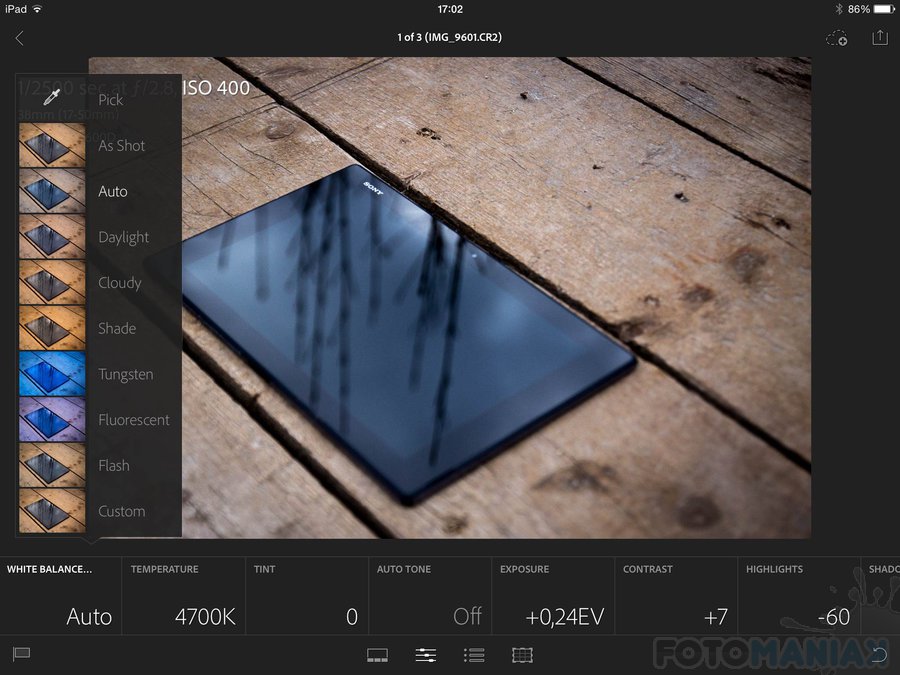Tap the Shade preview thumbnail
The image size is (900, 675).
click(52, 328)
